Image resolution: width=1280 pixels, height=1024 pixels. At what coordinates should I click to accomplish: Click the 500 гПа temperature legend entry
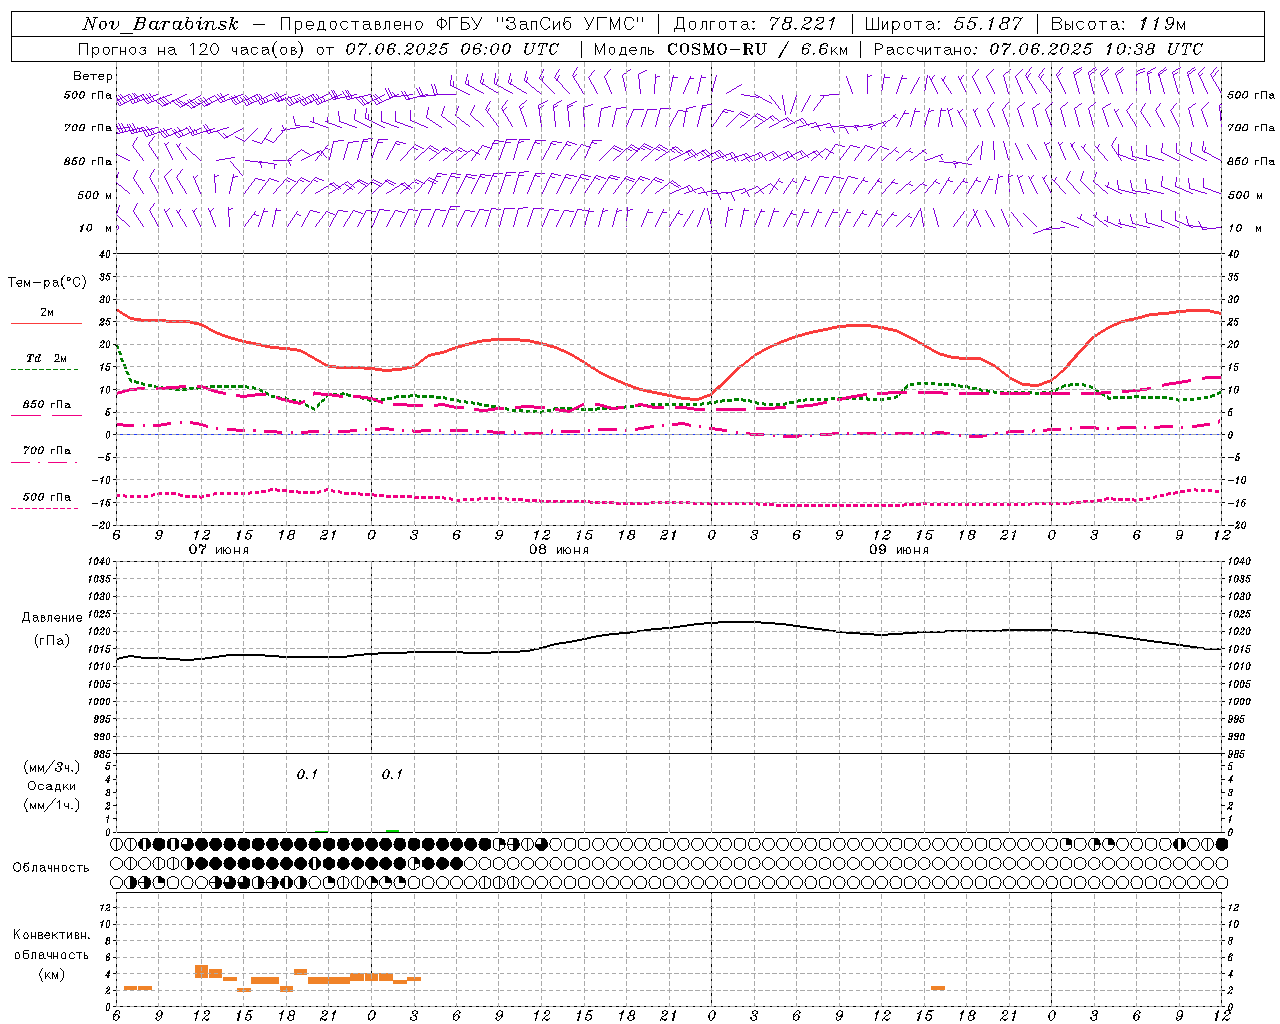(x=46, y=497)
